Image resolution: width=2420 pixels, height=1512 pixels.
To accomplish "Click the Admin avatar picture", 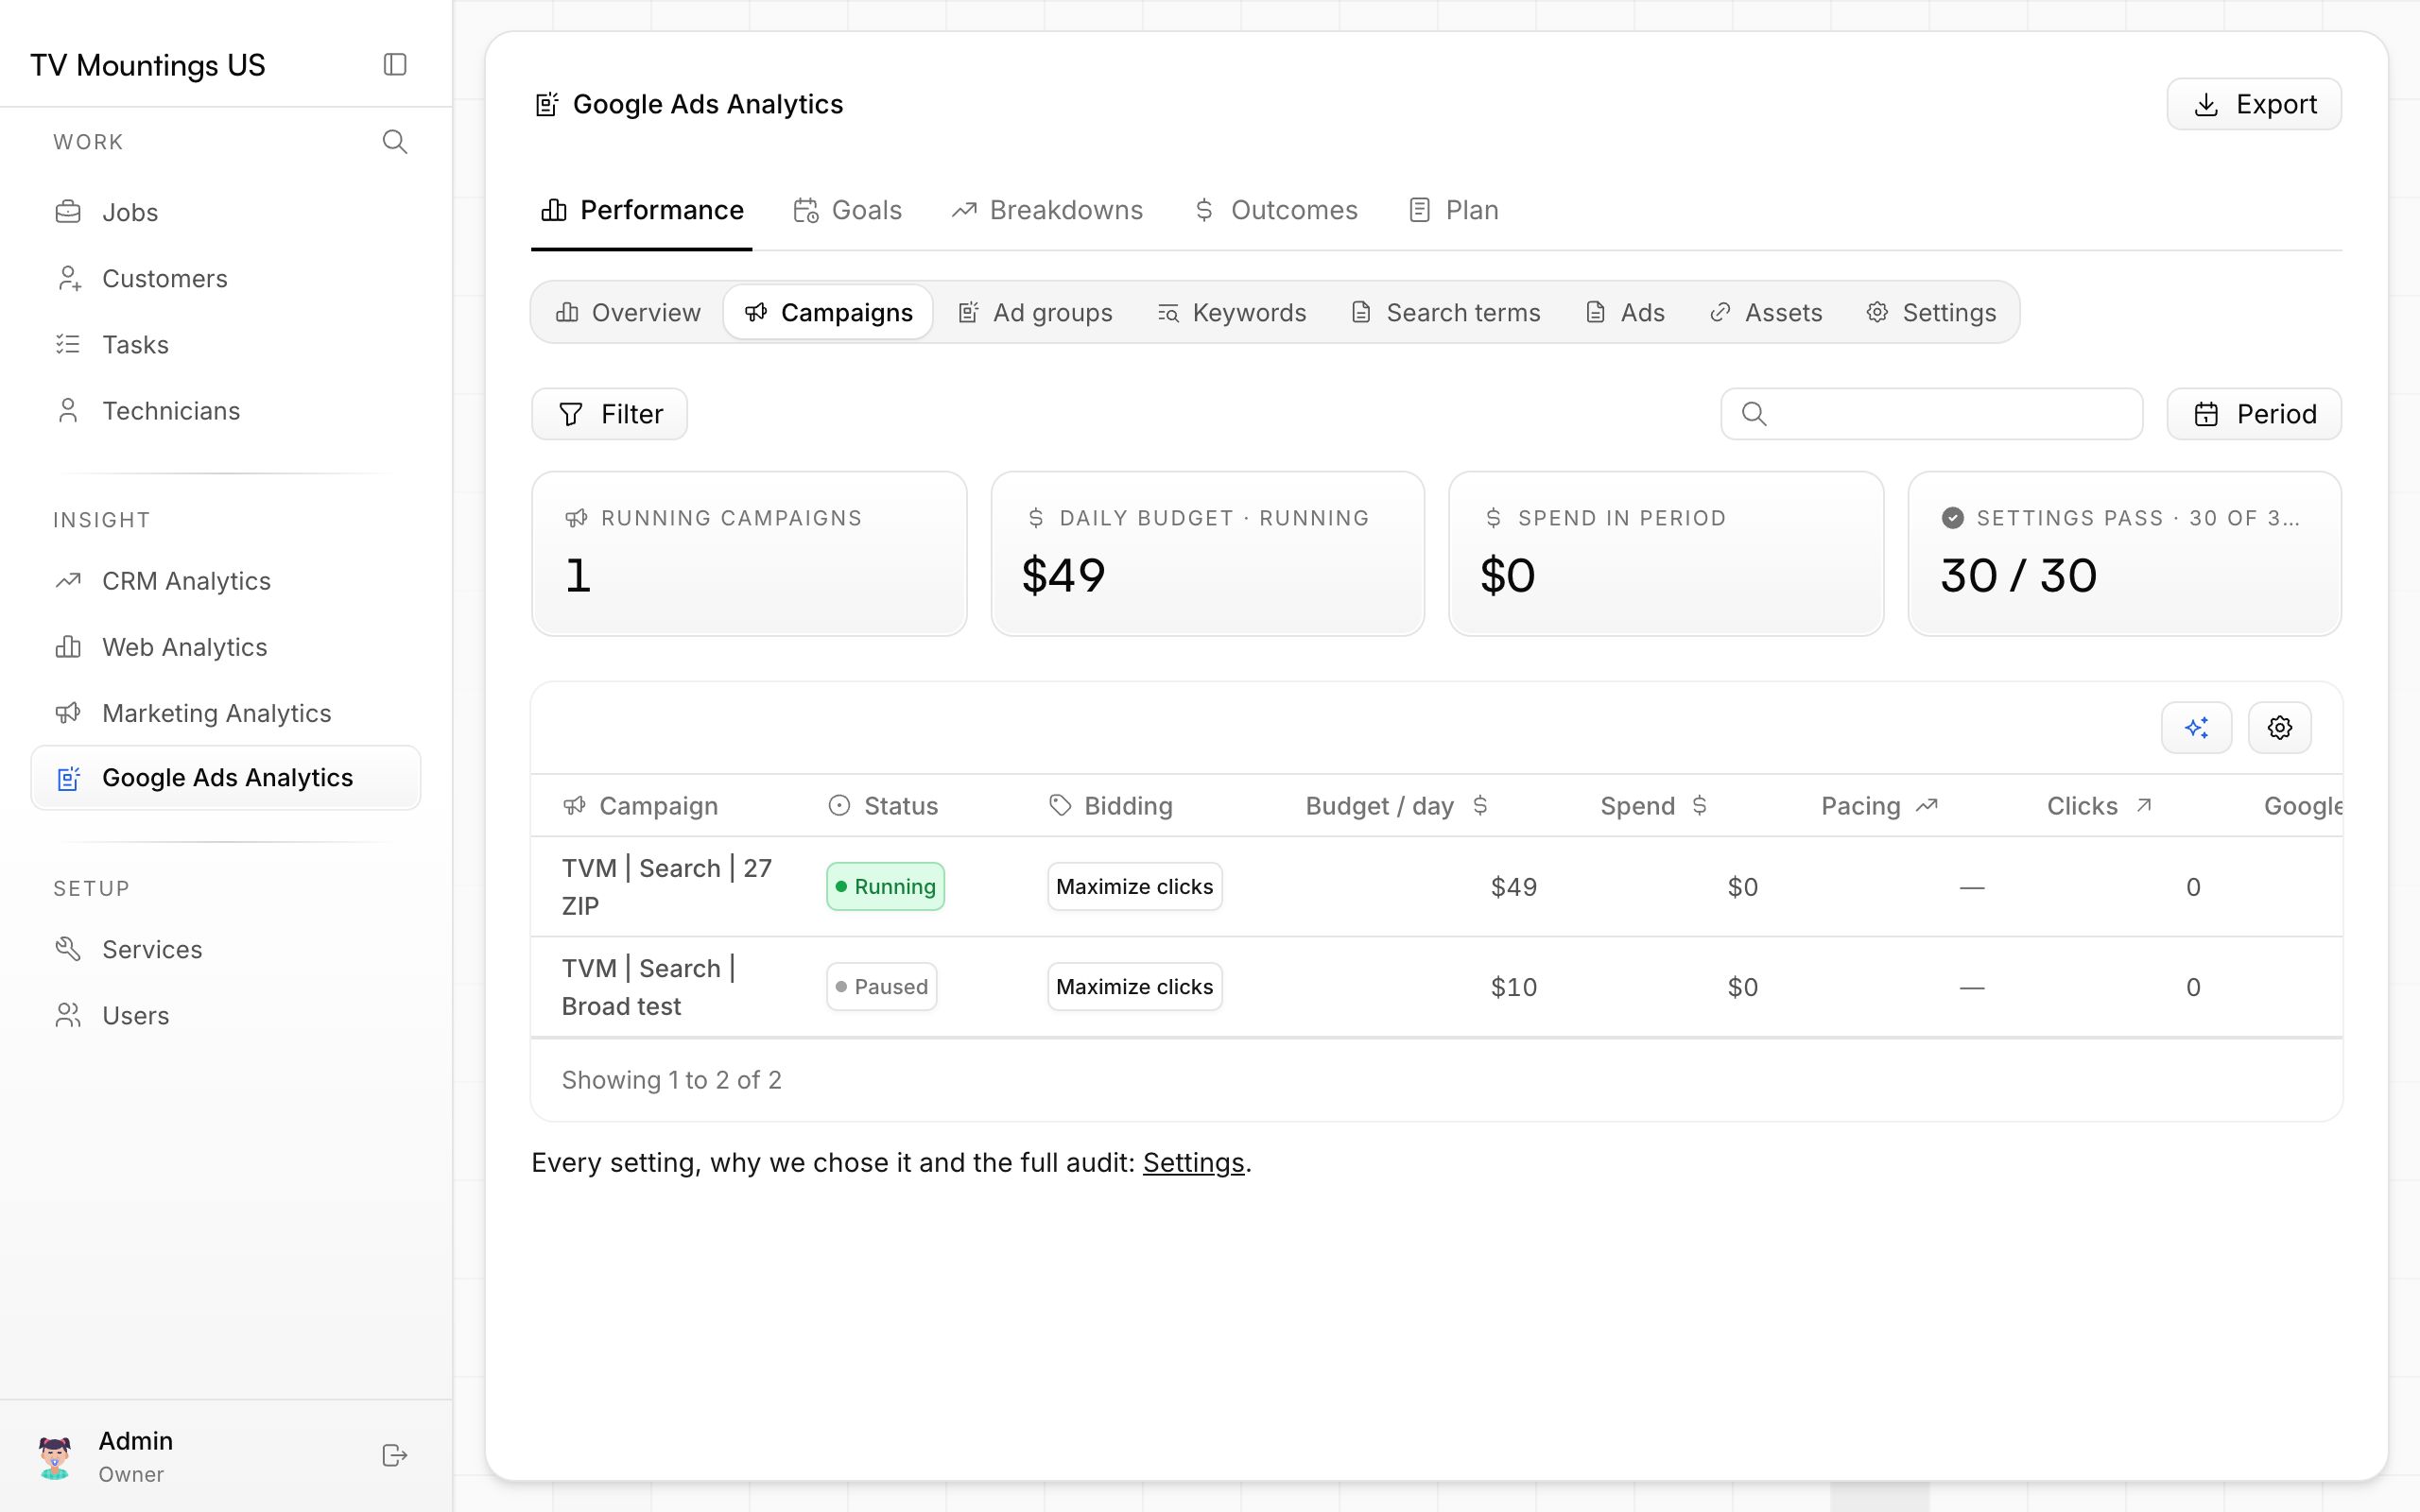I will 55,1456.
